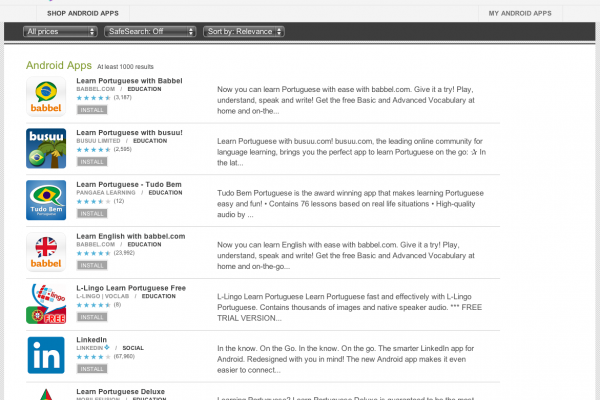This screenshot has height=400, width=600.
Task: Install Learn Portuguese - Tudo Bem
Action: pyautogui.click(x=92, y=214)
